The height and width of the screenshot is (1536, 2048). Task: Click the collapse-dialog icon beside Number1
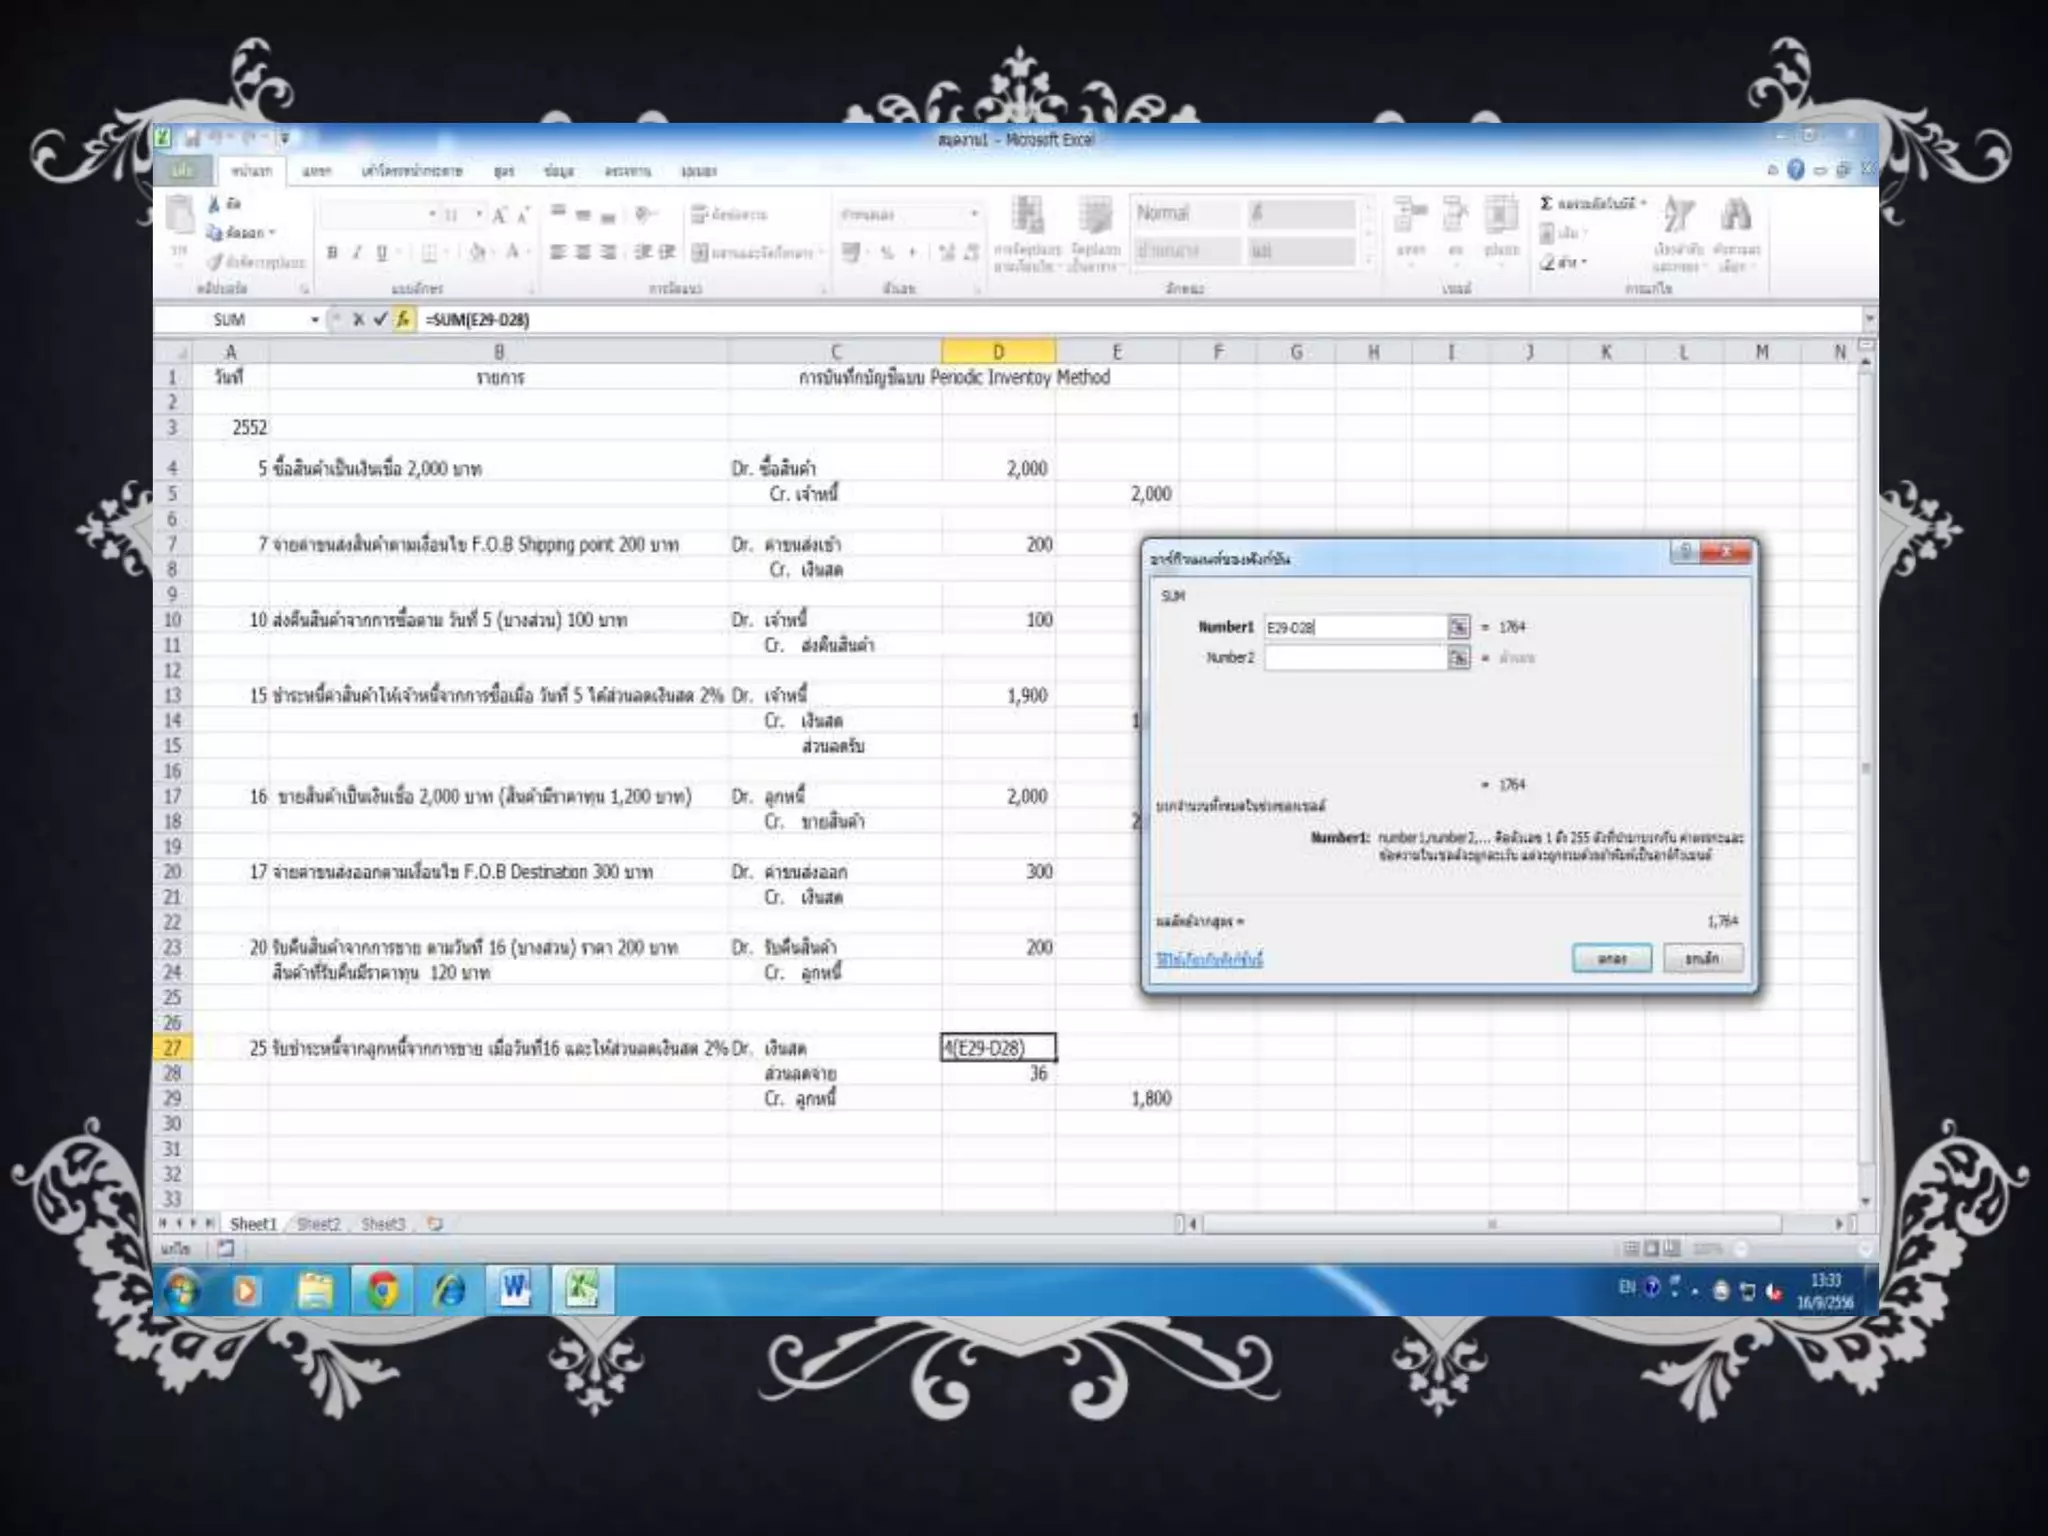coord(1459,627)
